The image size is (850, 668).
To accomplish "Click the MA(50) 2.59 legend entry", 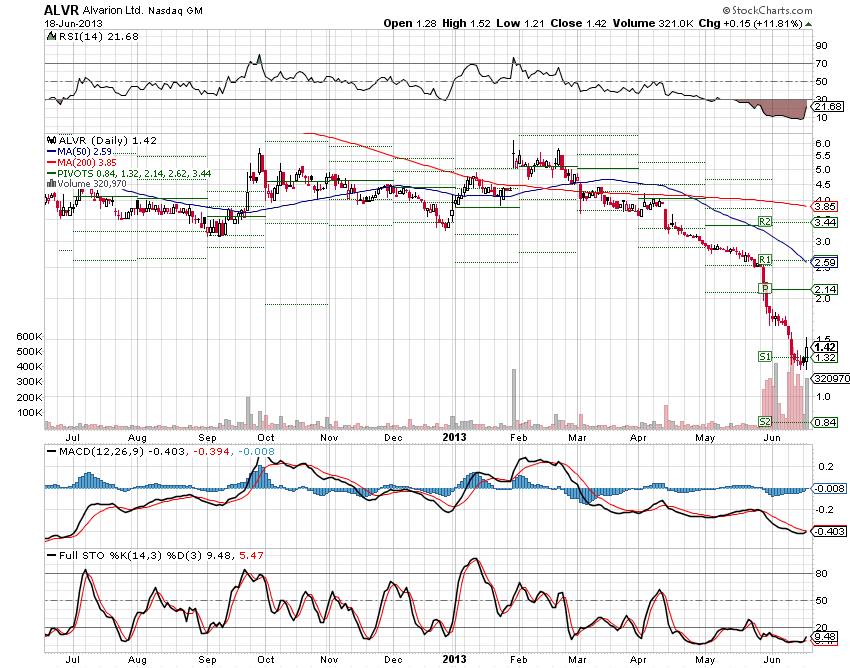I will [x=80, y=152].
